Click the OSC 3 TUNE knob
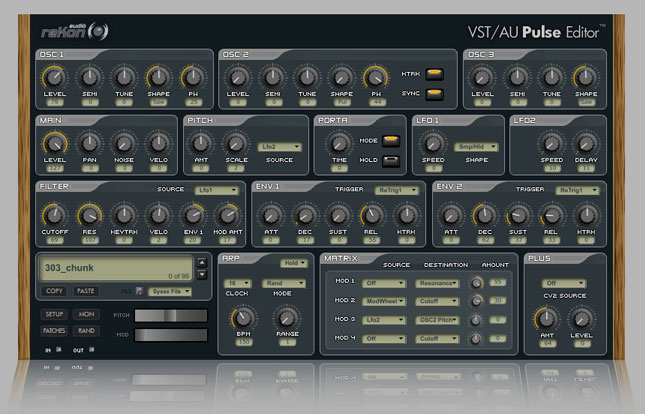Screen dimensions: 645x414 [x=552, y=77]
